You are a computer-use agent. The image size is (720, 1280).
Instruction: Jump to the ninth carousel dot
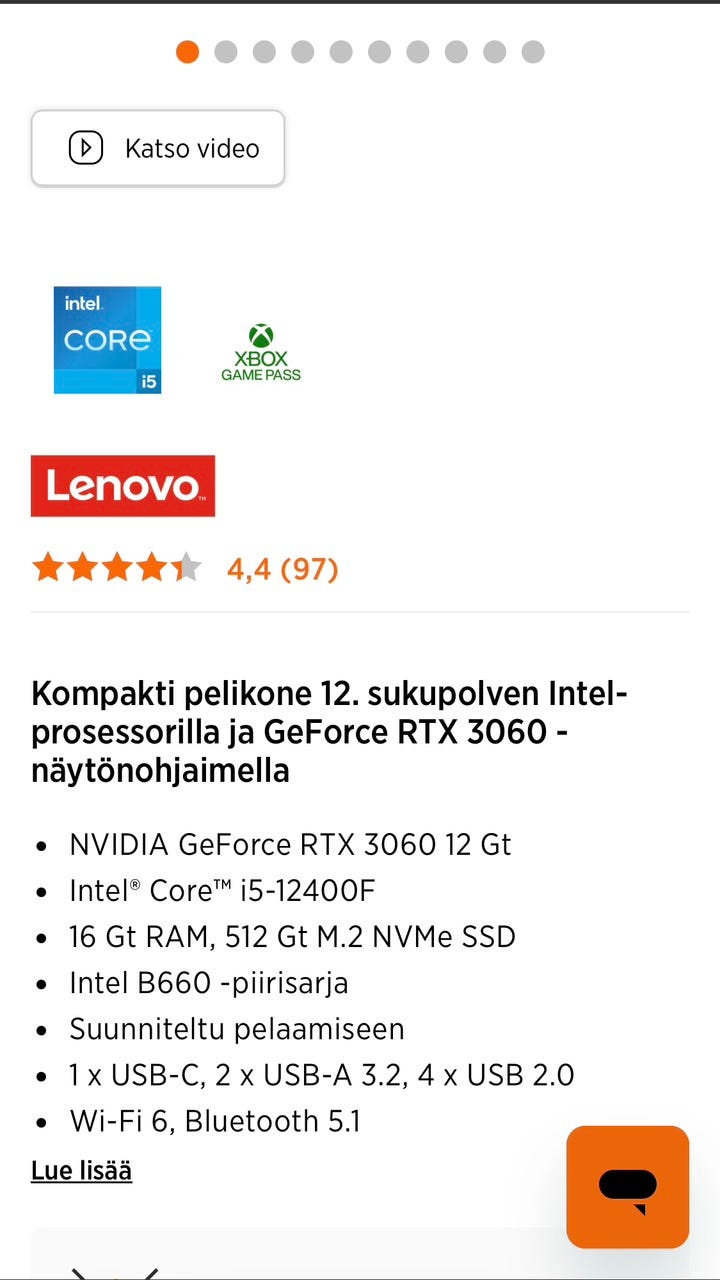point(495,51)
